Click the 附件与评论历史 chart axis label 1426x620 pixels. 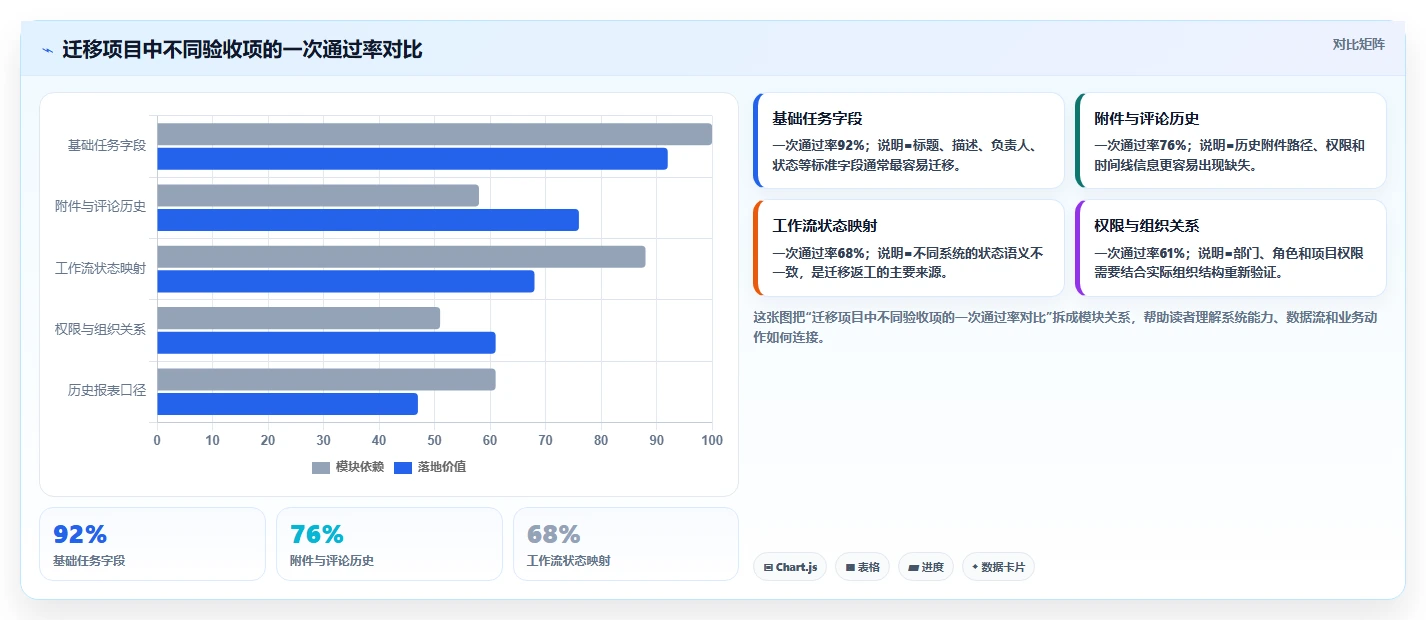click(x=100, y=207)
